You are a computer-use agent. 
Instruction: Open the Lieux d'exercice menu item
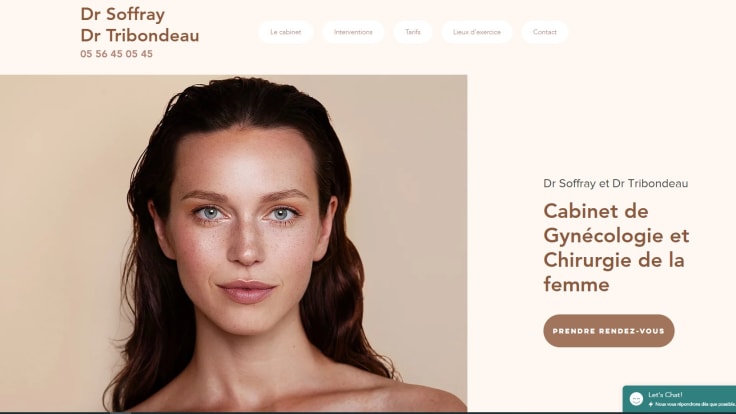[x=476, y=32]
